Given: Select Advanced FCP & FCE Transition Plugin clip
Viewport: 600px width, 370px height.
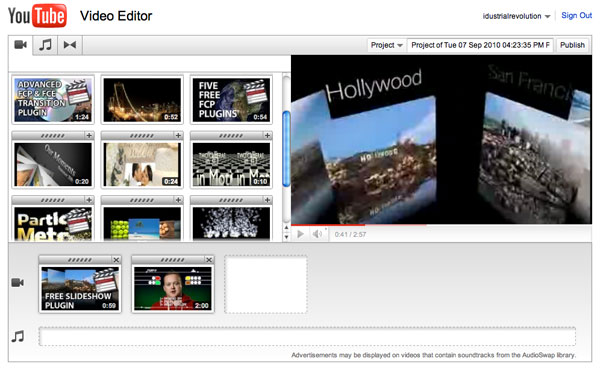Looking at the screenshot, I should (x=53, y=100).
